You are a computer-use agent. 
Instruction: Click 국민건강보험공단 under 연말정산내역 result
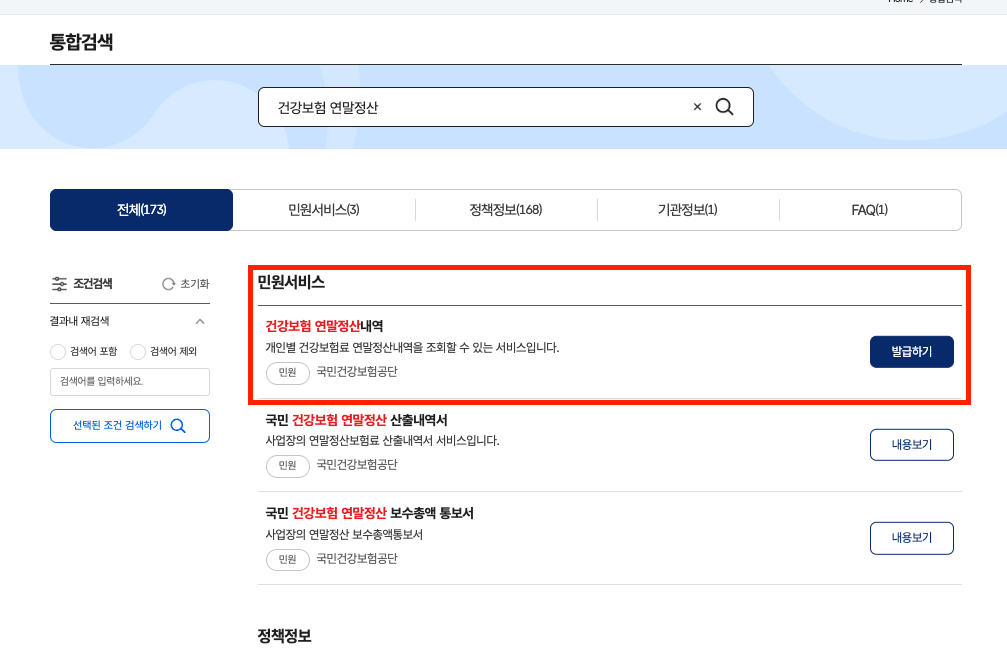357,371
